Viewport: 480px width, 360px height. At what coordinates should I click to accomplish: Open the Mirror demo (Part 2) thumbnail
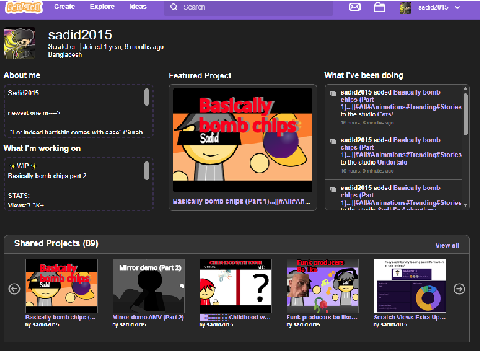149,286
